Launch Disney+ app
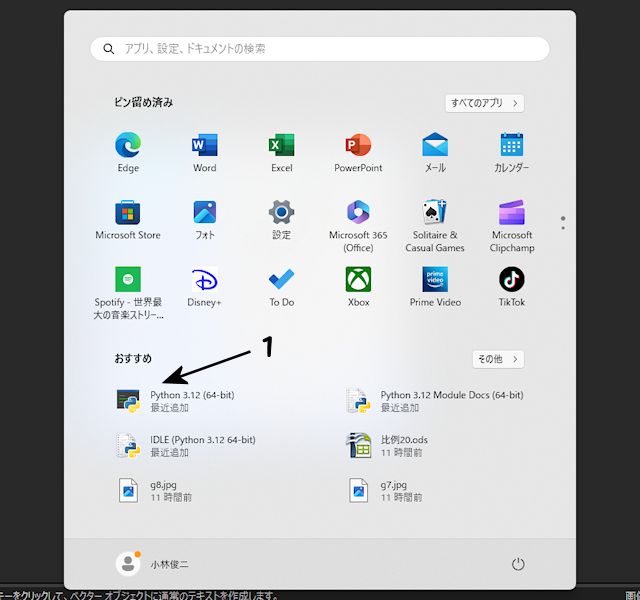640x600 pixels. pyautogui.click(x=204, y=287)
